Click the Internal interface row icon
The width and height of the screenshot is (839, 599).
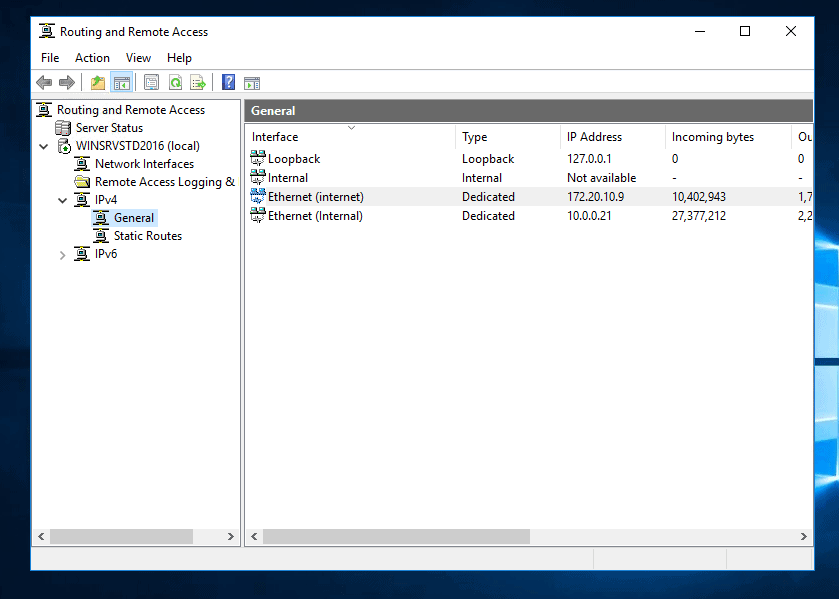258,177
